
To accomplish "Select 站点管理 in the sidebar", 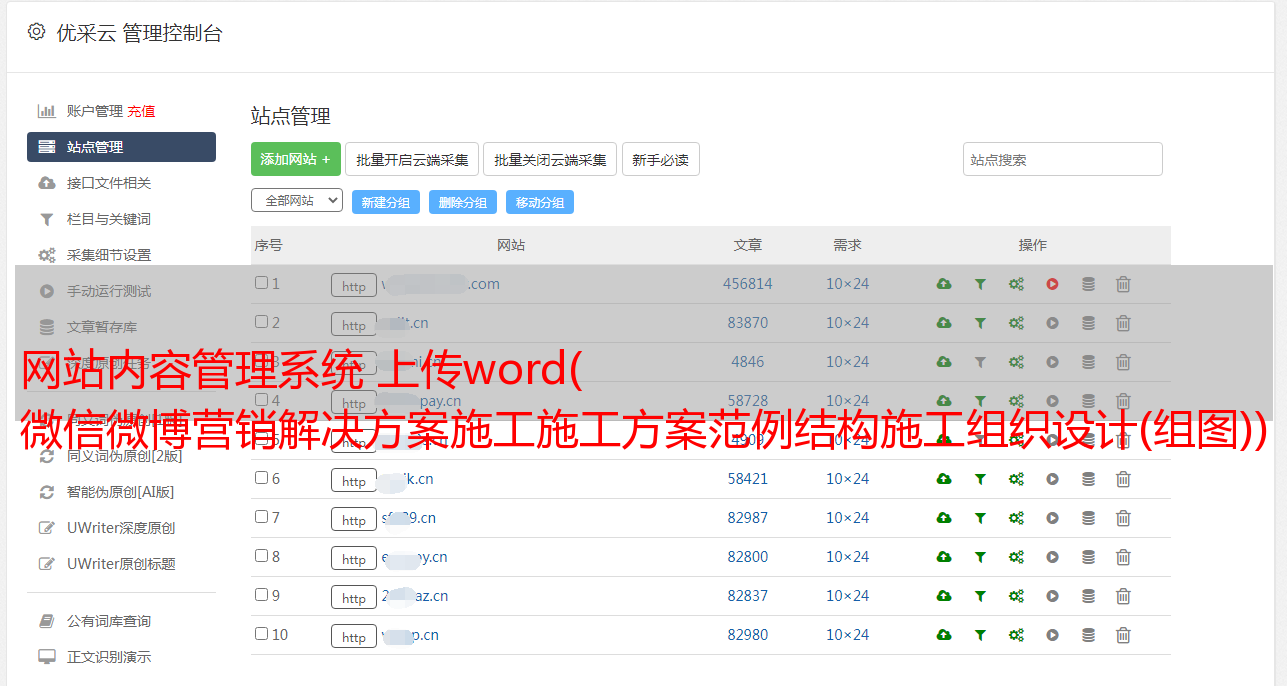I will 121,147.
